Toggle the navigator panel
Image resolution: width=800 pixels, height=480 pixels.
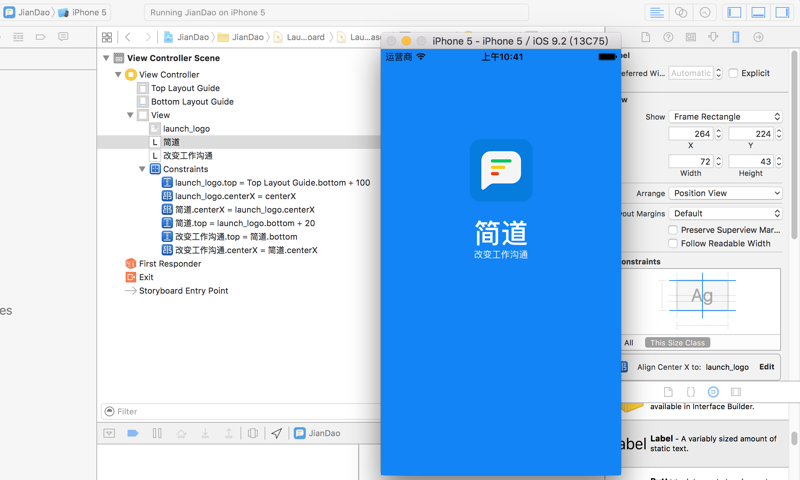tap(734, 12)
